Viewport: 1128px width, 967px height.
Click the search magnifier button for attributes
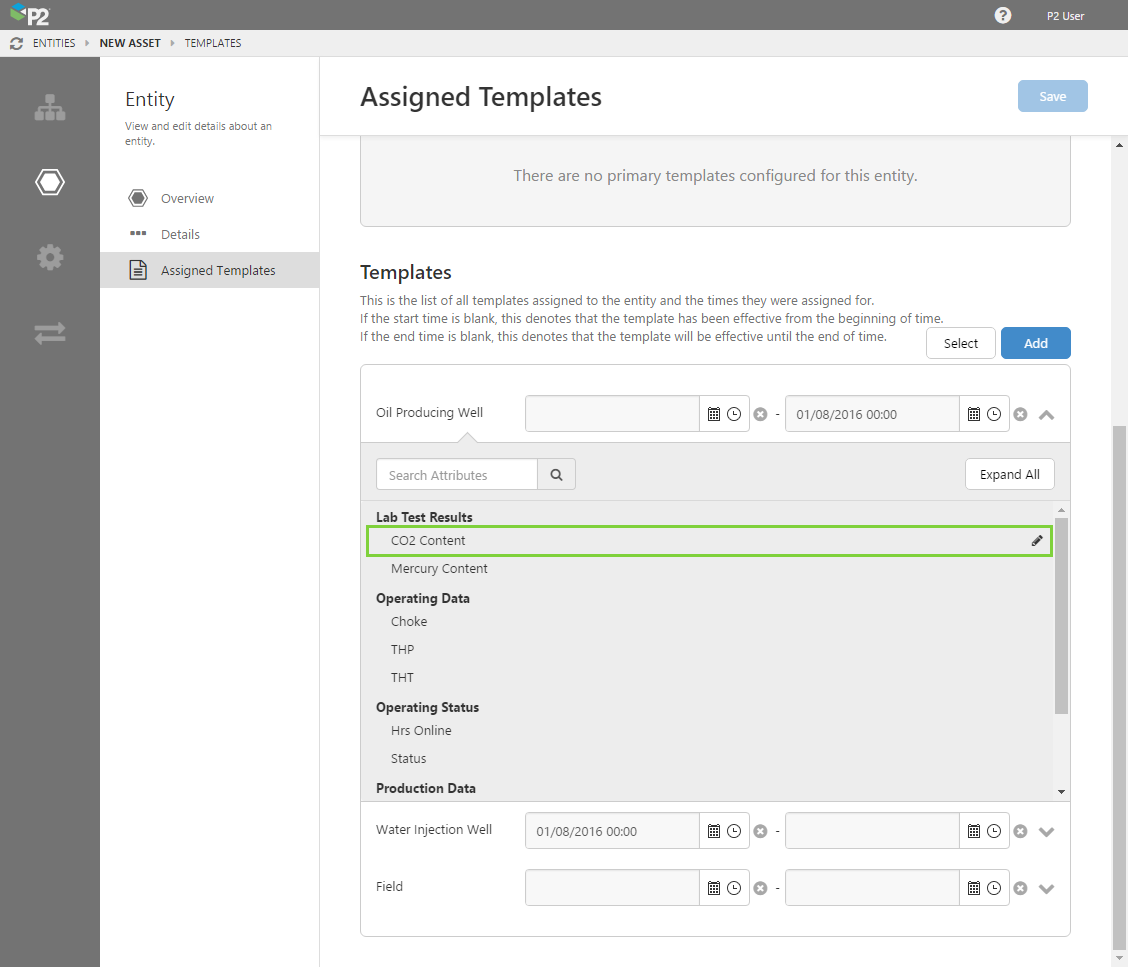[x=556, y=475]
